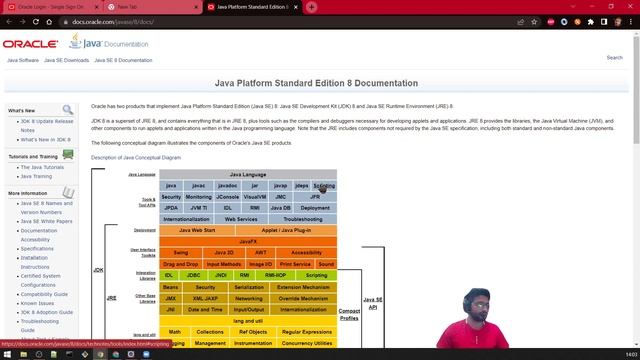Open What's New in JDK 8 link
The height and width of the screenshot is (360, 640).
click(45, 140)
